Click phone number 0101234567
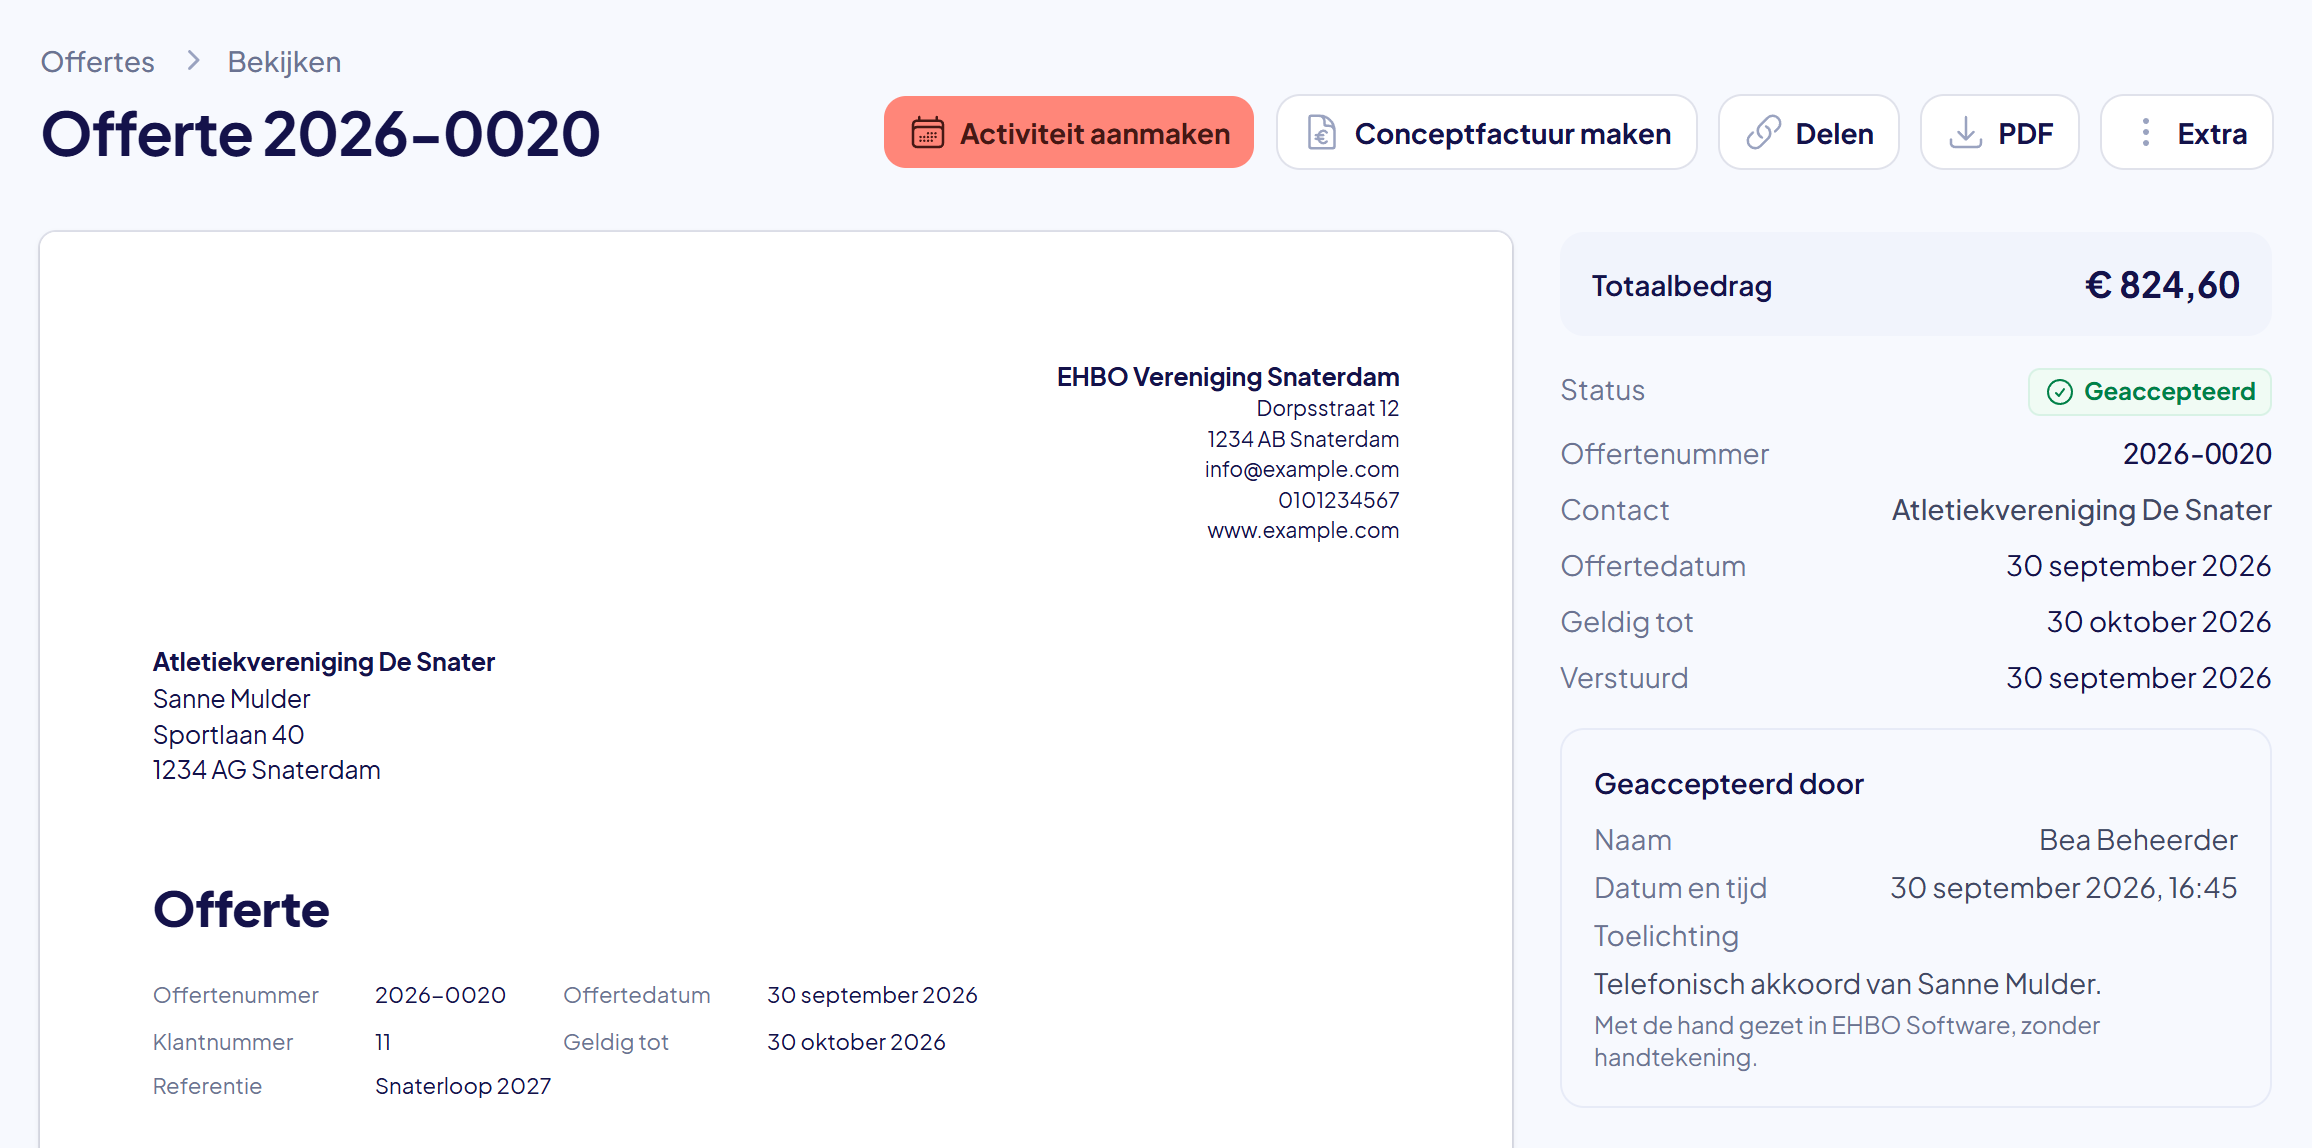Viewport: 2312px width, 1148px height. click(1338, 500)
